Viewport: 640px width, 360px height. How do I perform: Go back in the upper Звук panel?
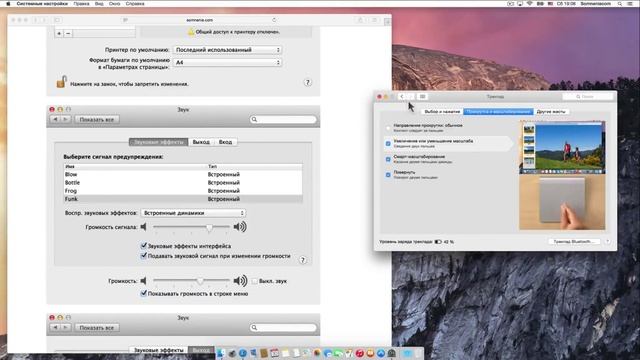pos(56,119)
